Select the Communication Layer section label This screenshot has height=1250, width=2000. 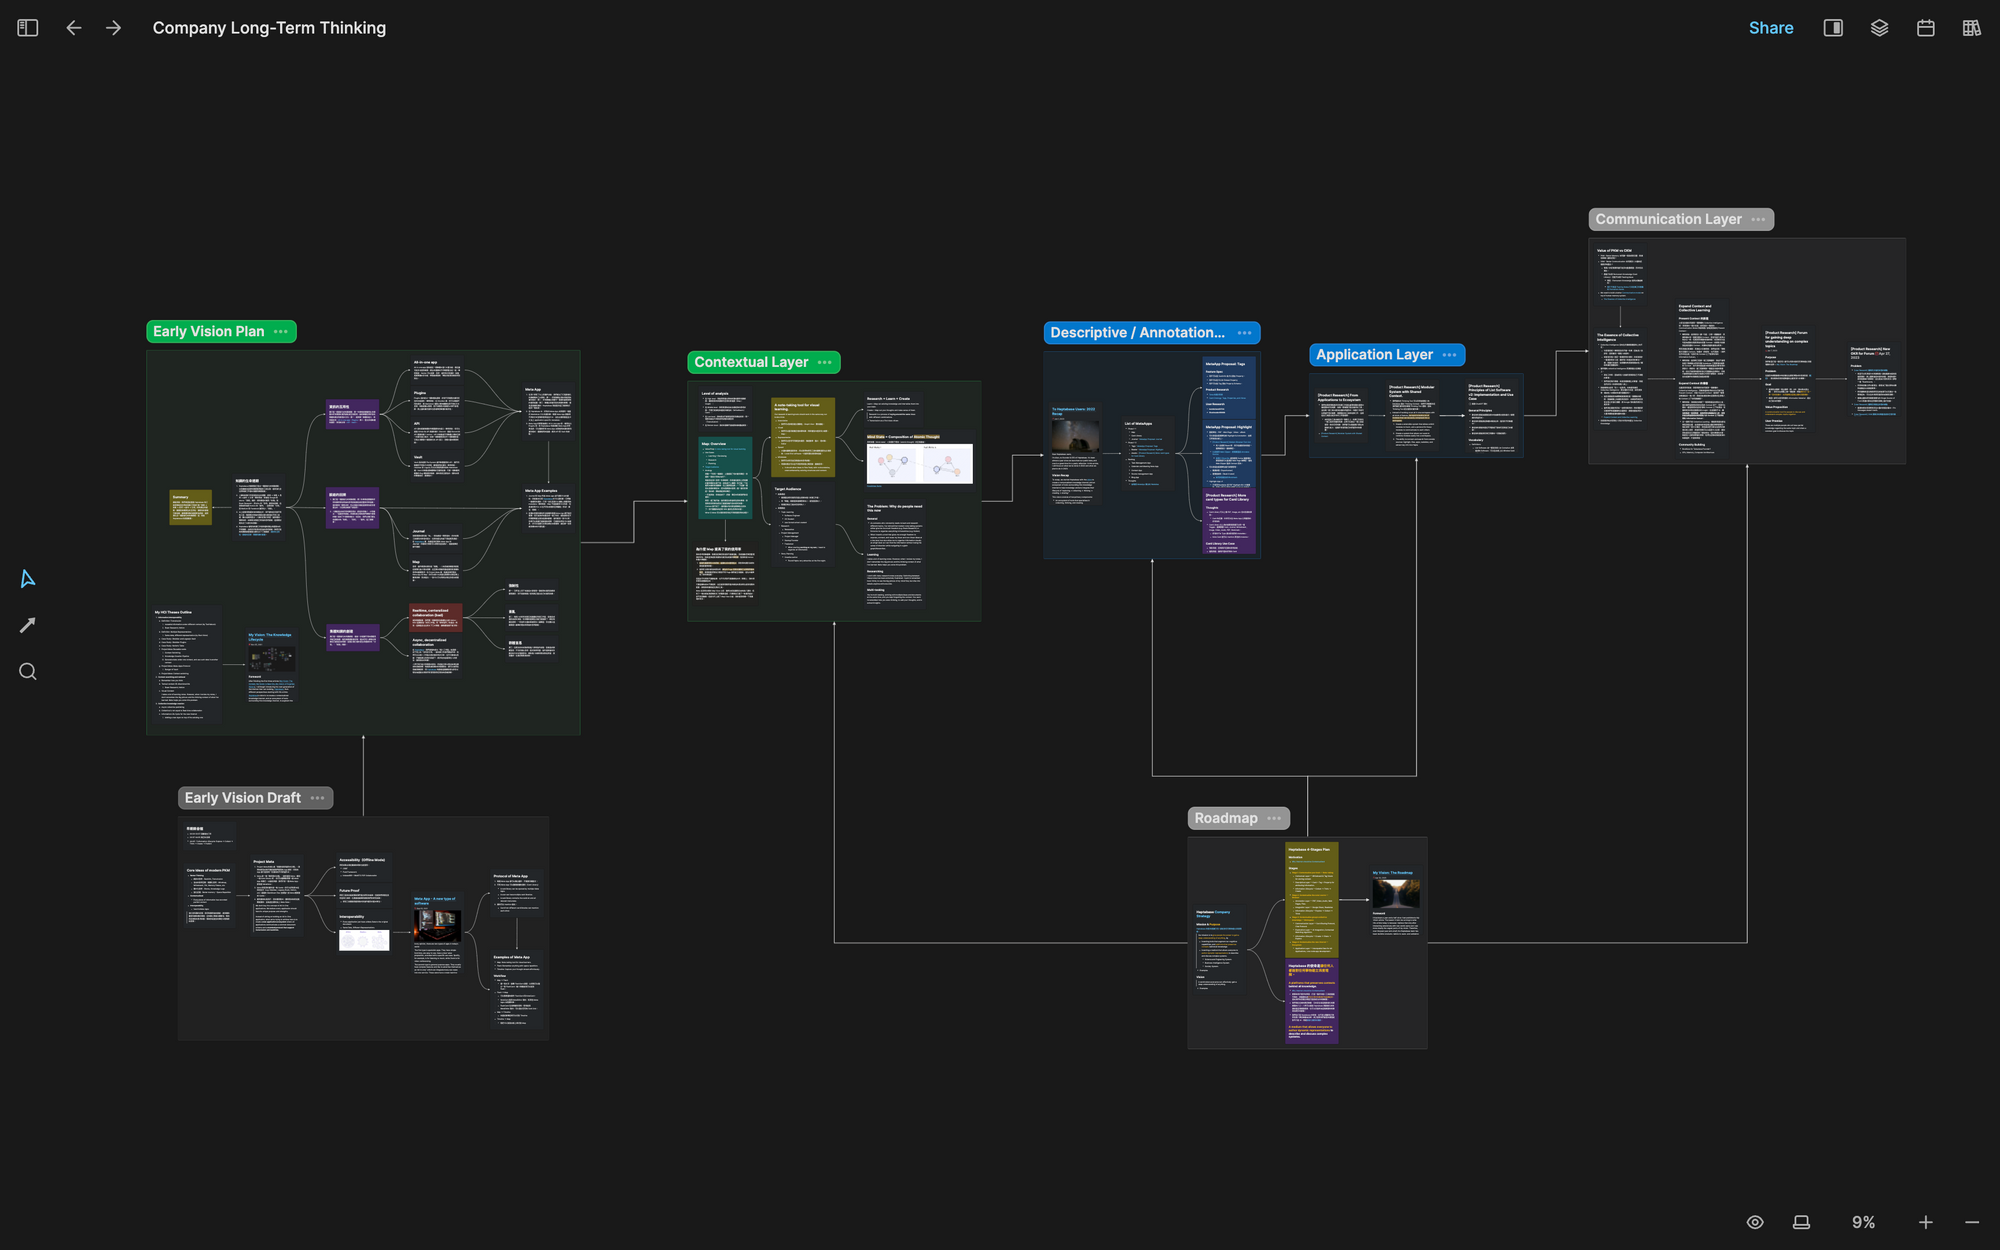pos(1668,220)
